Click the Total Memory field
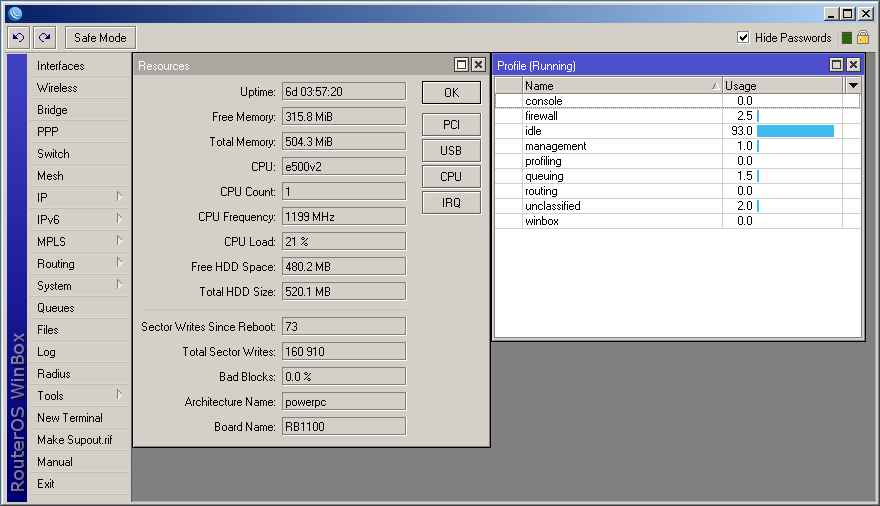 [343, 141]
